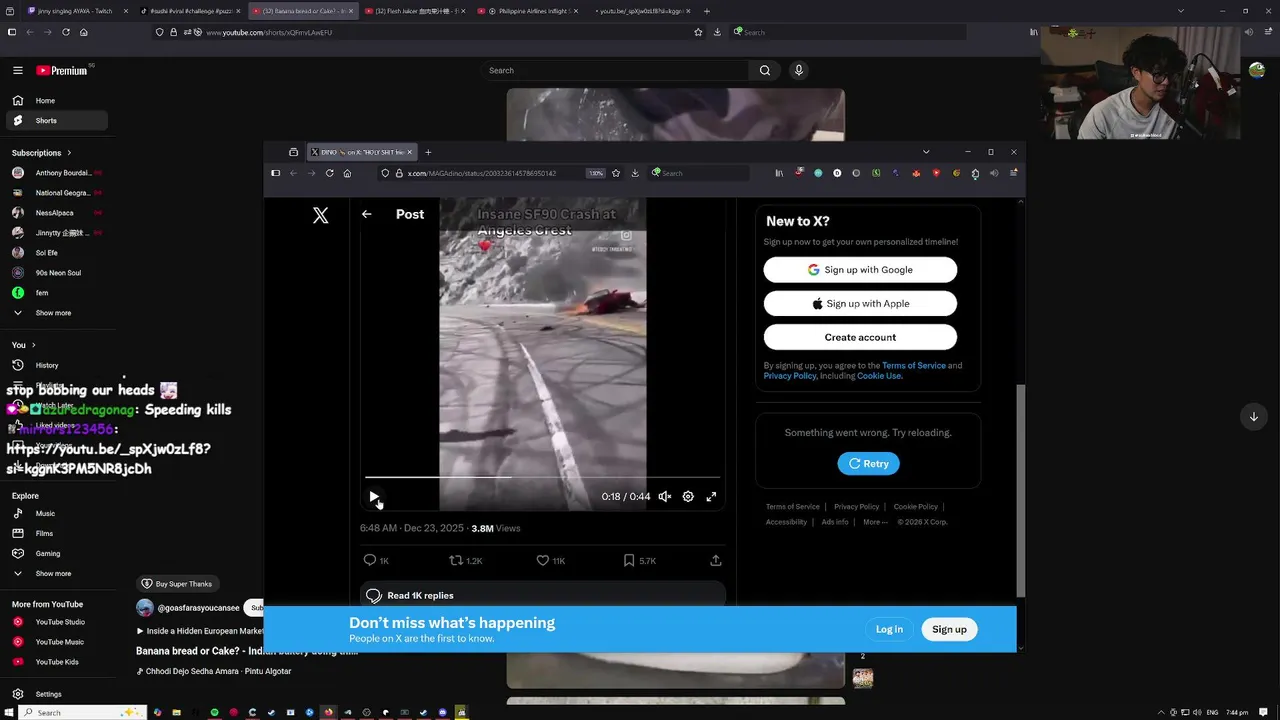Click the X video progress bar
Viewport: 1280px width, 720px height.
[542, 477]
